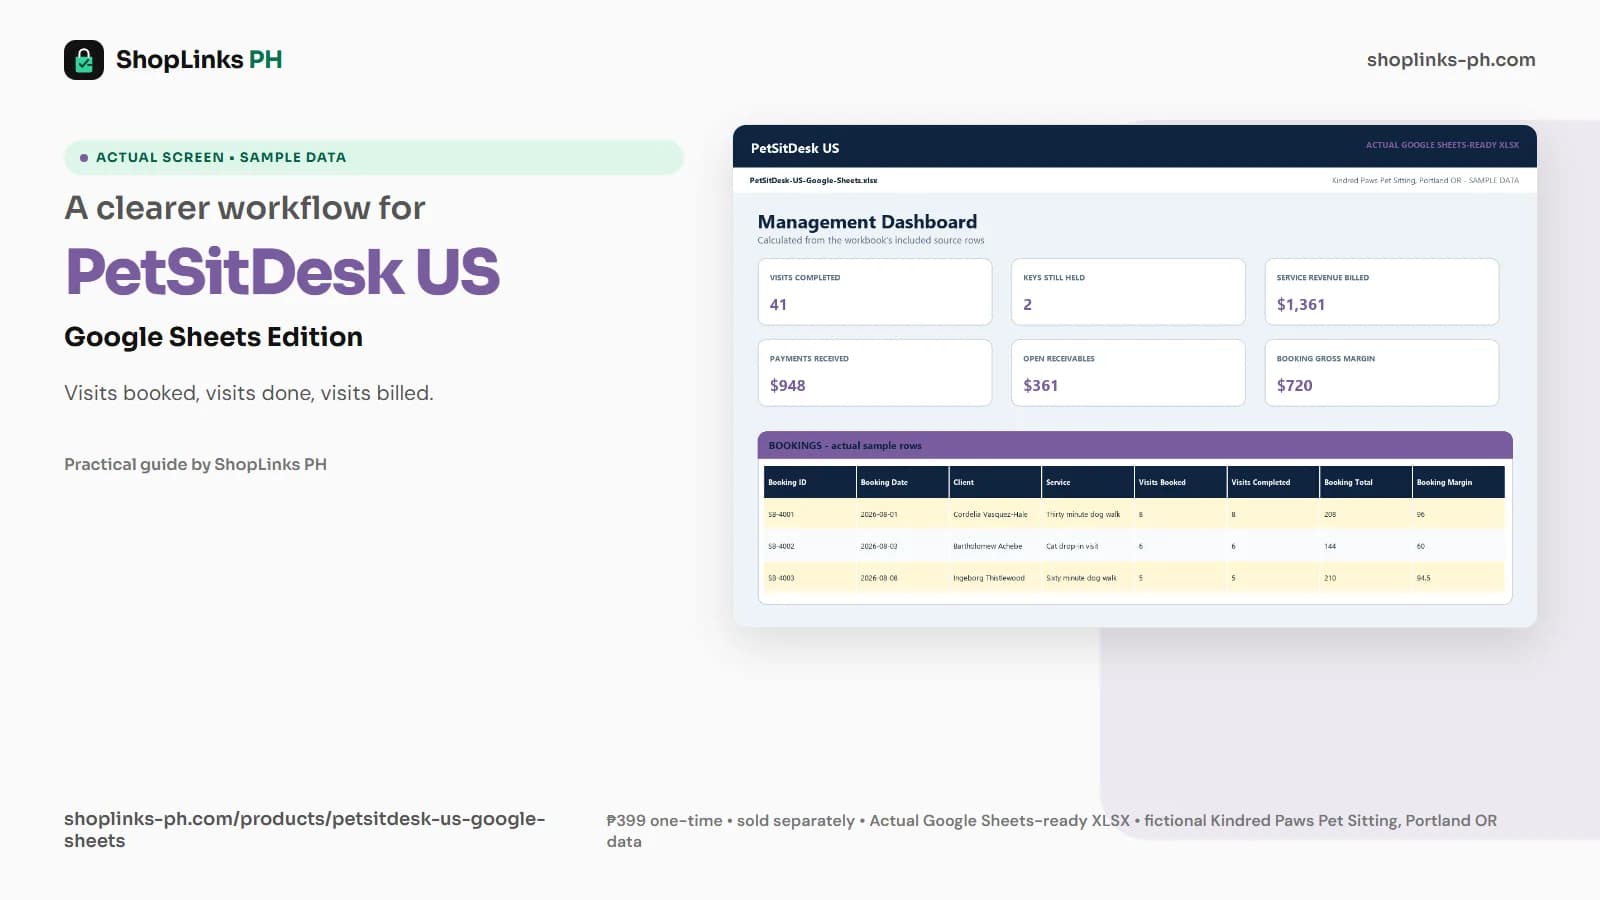
Task: Click the 'Visits Booked' column header
Action: 1181,482
